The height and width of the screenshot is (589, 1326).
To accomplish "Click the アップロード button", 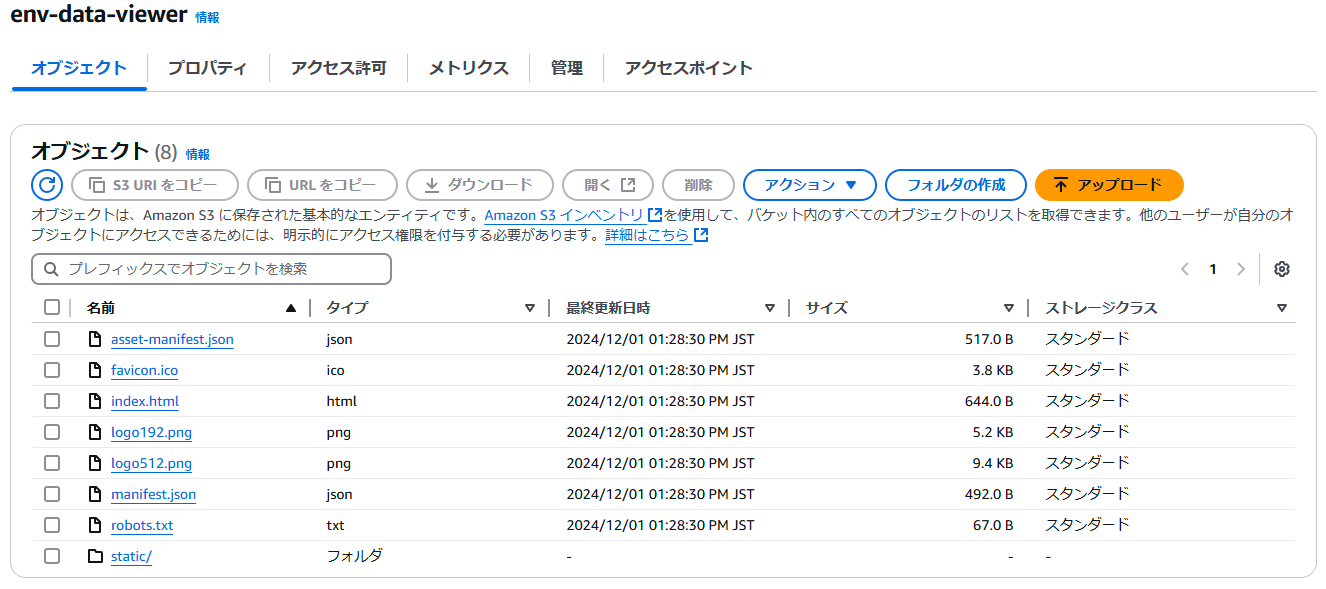I will (1109, 185).
